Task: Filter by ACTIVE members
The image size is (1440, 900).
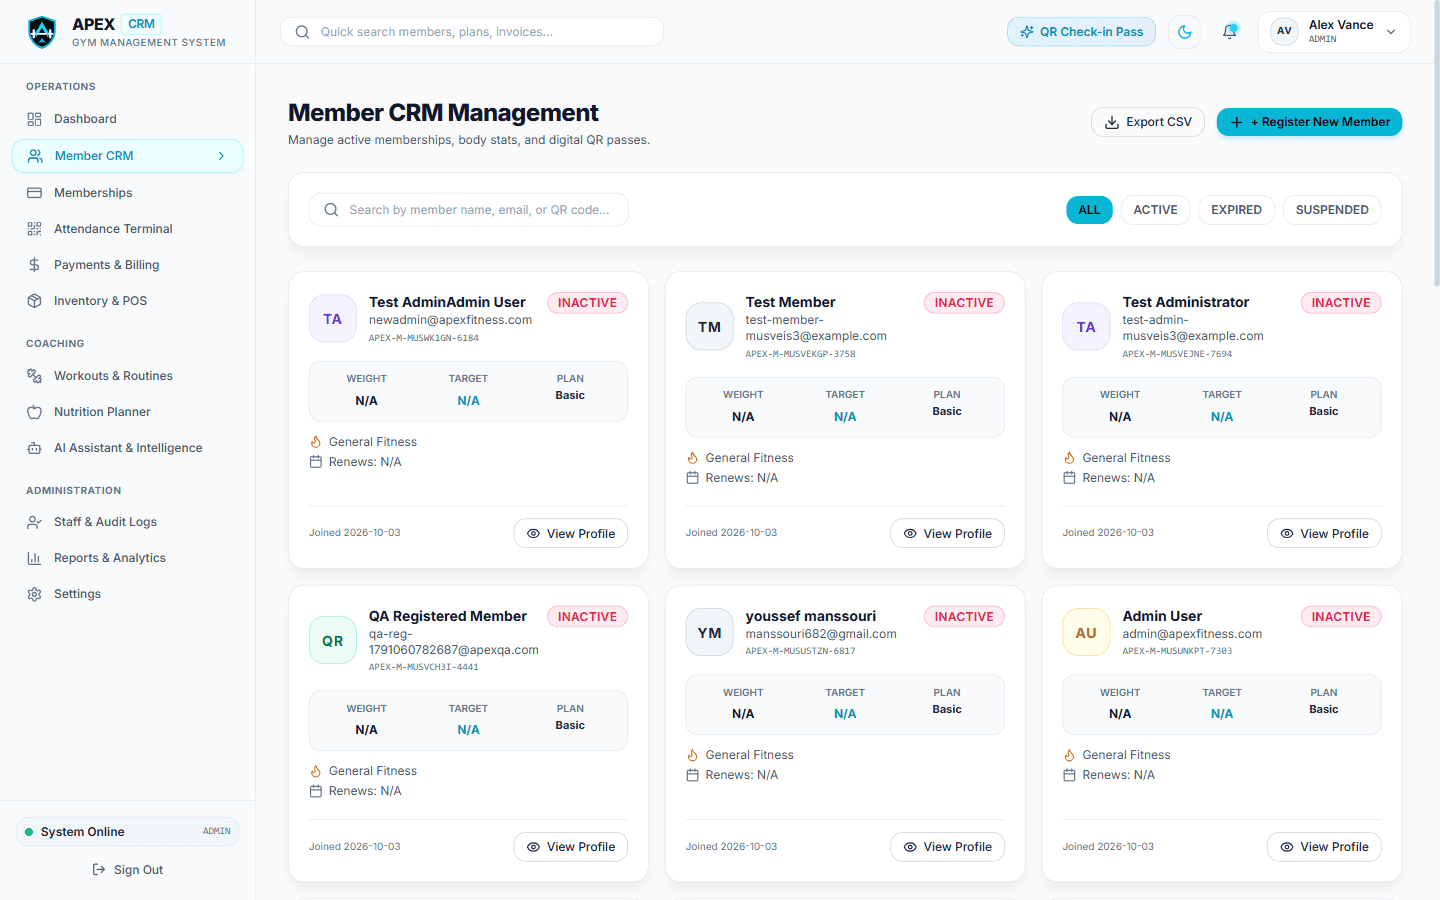Action: [x=1155, y=210]
